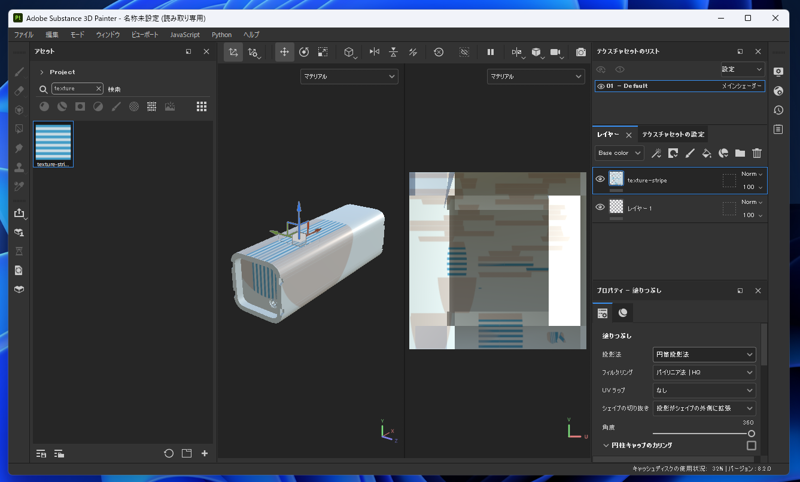
Task: Toggle hidden-geometry dashed eye icon in toolbar
Action: 464,52
